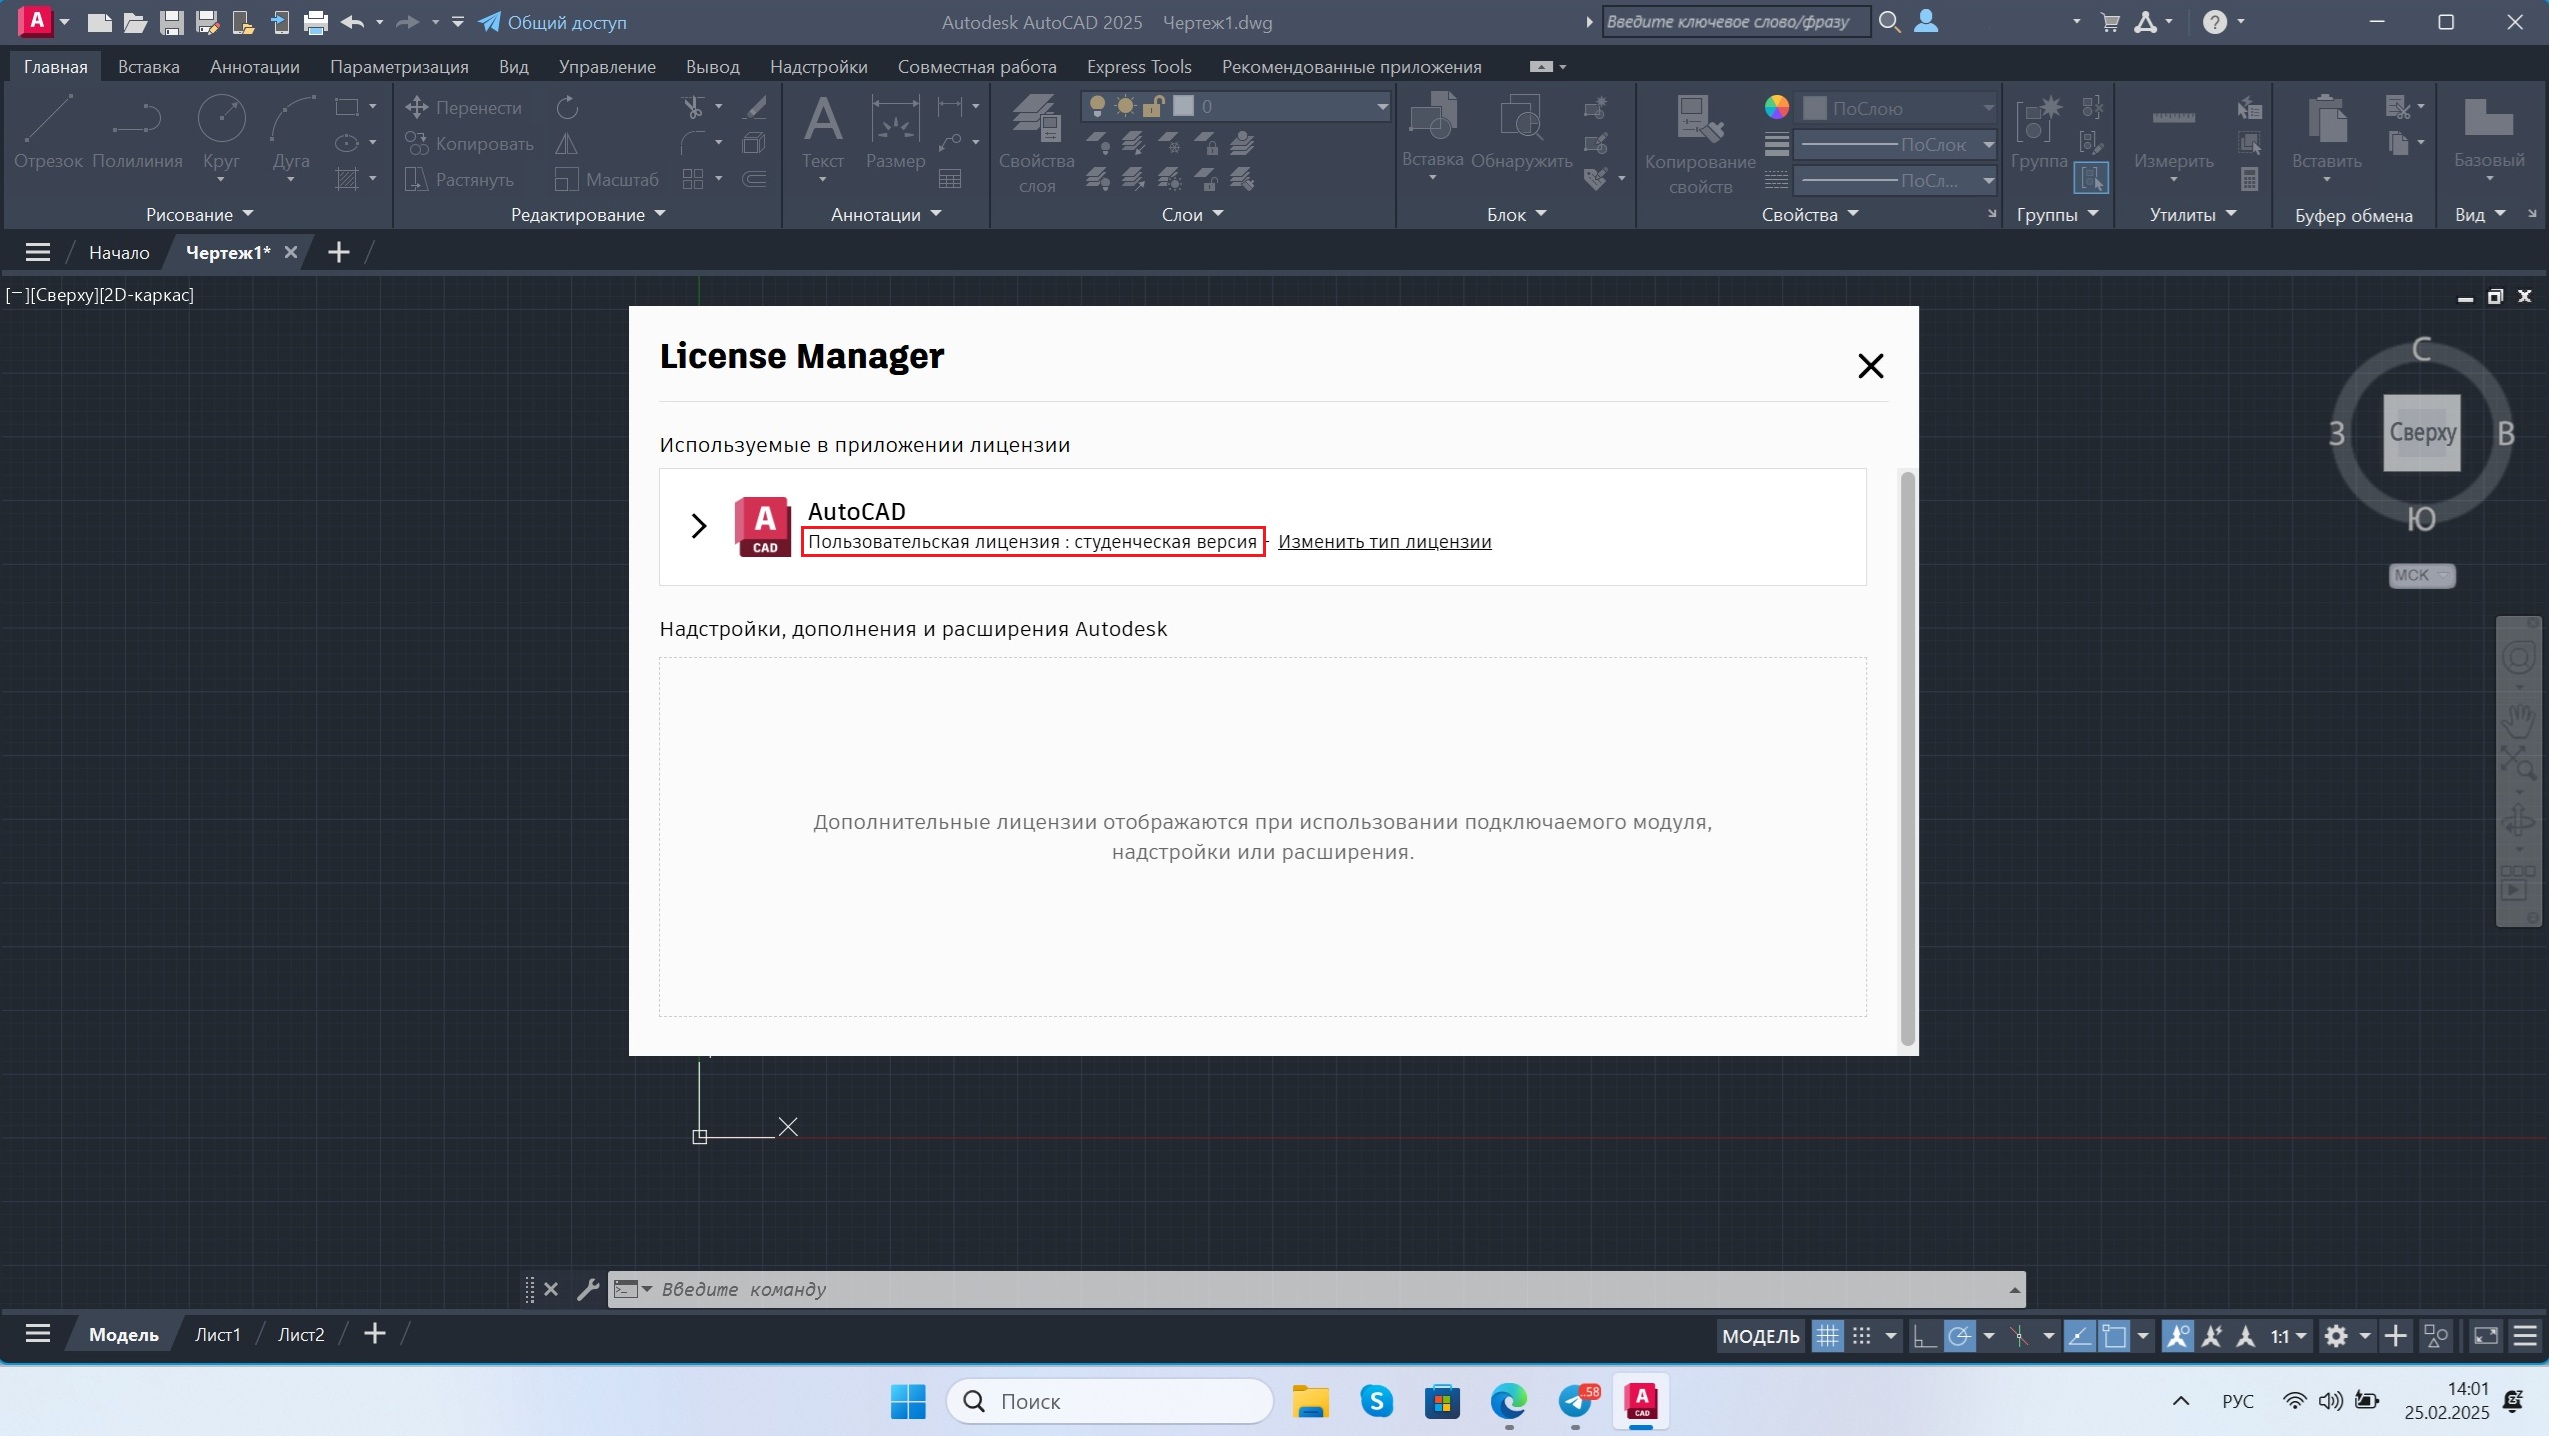Click the help question mark icon
Viewport: 2549px width, 1436px height.
[2215, 22]
